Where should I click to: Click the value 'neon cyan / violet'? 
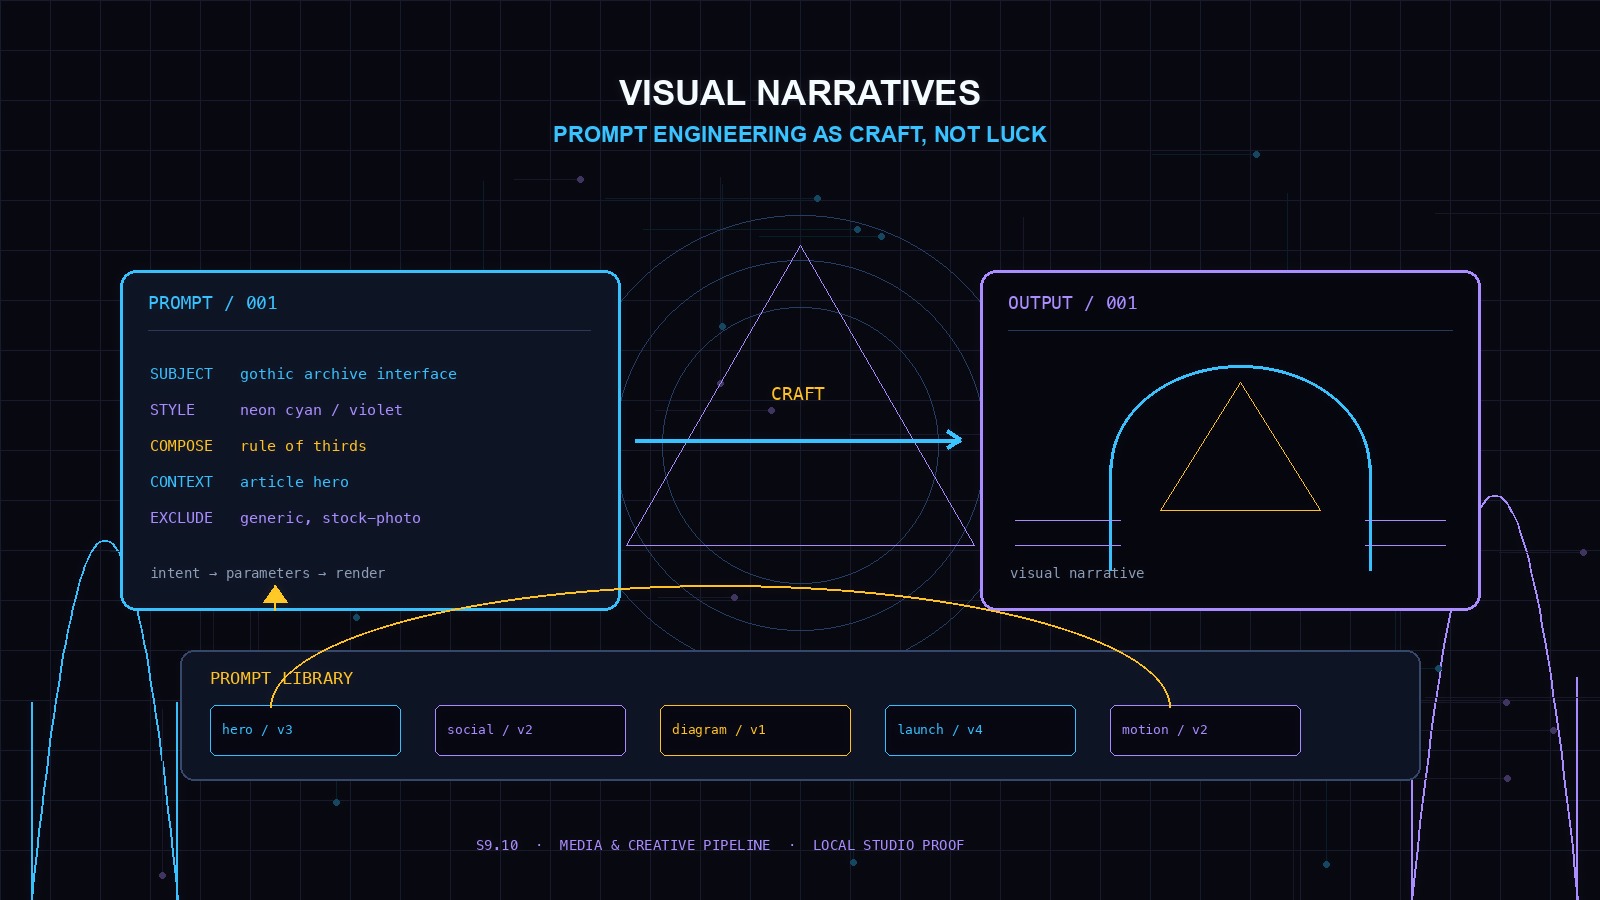tap(321, 410)
